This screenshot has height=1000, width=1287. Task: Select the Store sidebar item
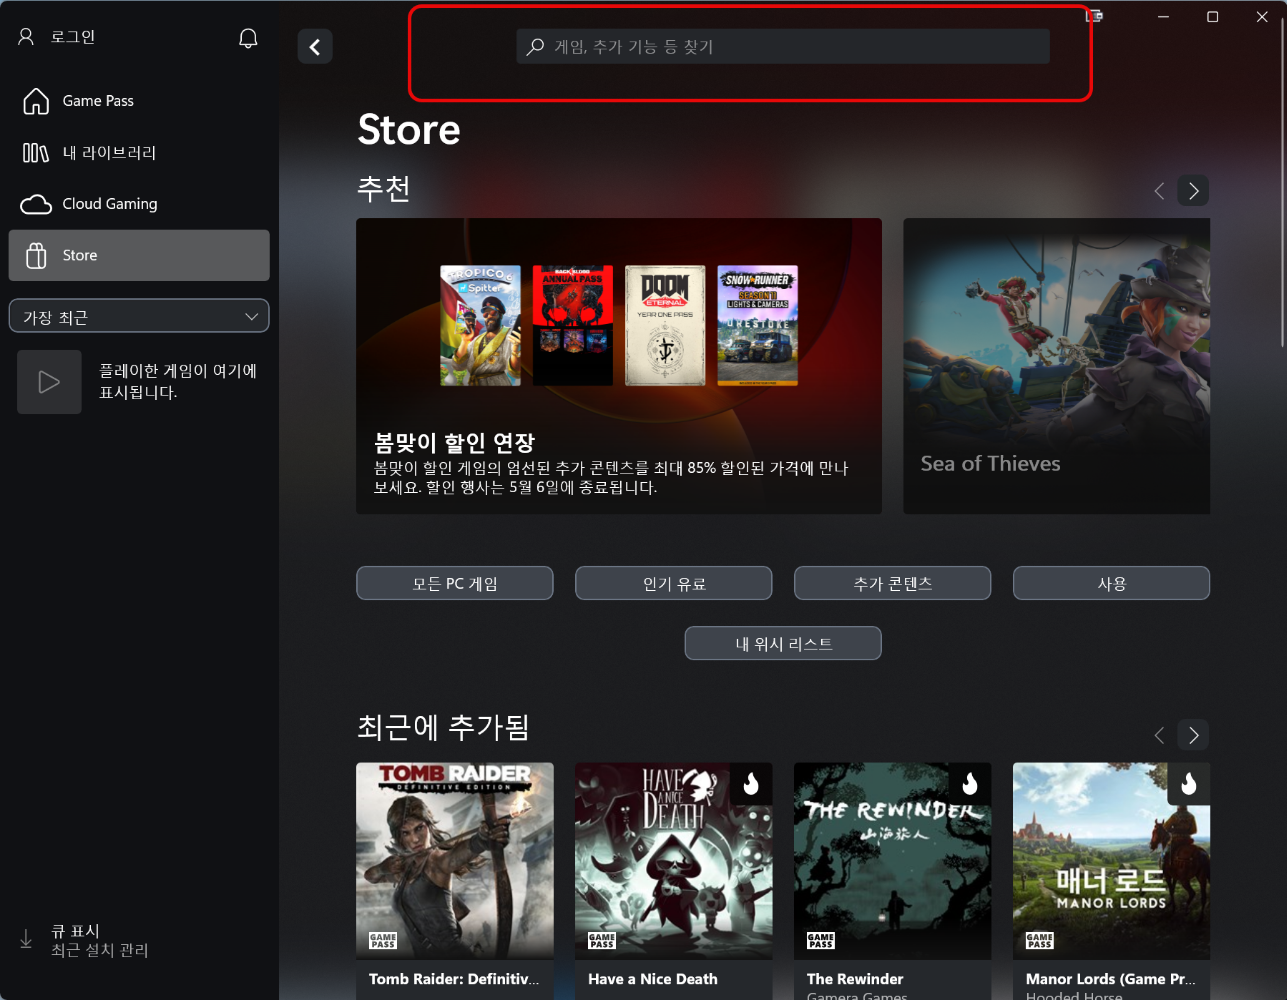tap(139, 255)
